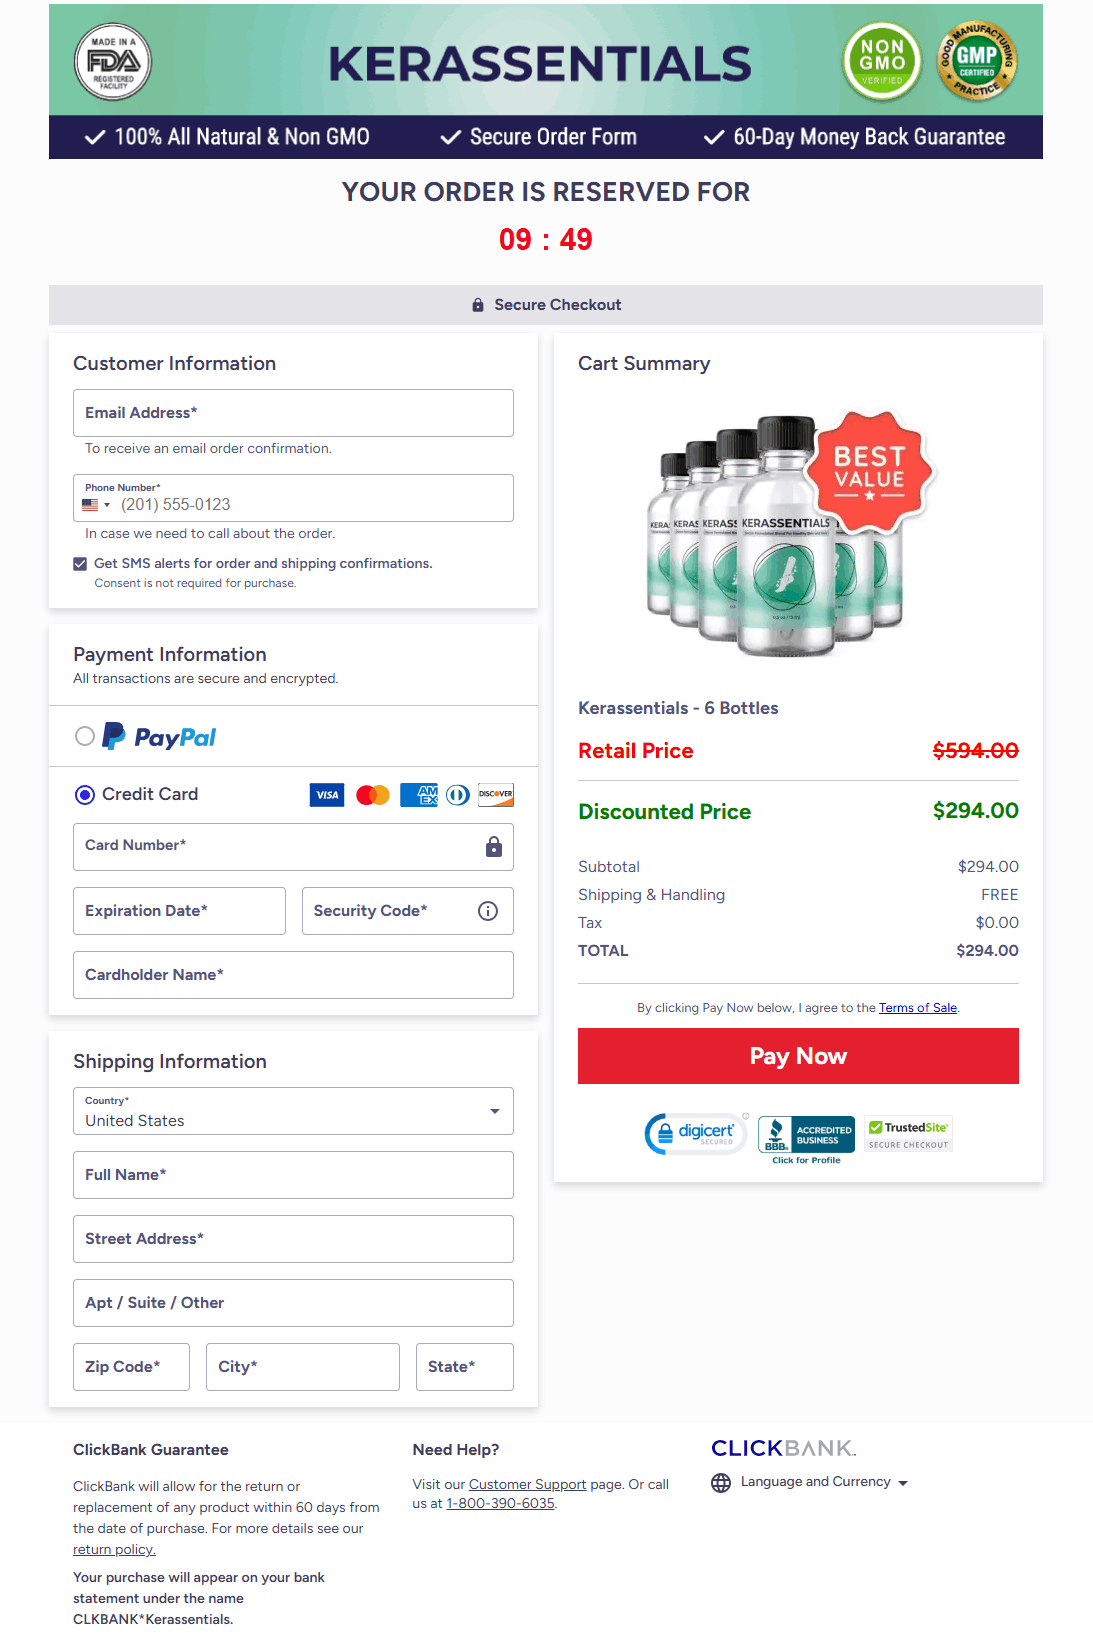The height and width of the screenshot is (1637, 1093).
Task: Uncheck the SMS alerts checkbox
Action: point(80,564)
